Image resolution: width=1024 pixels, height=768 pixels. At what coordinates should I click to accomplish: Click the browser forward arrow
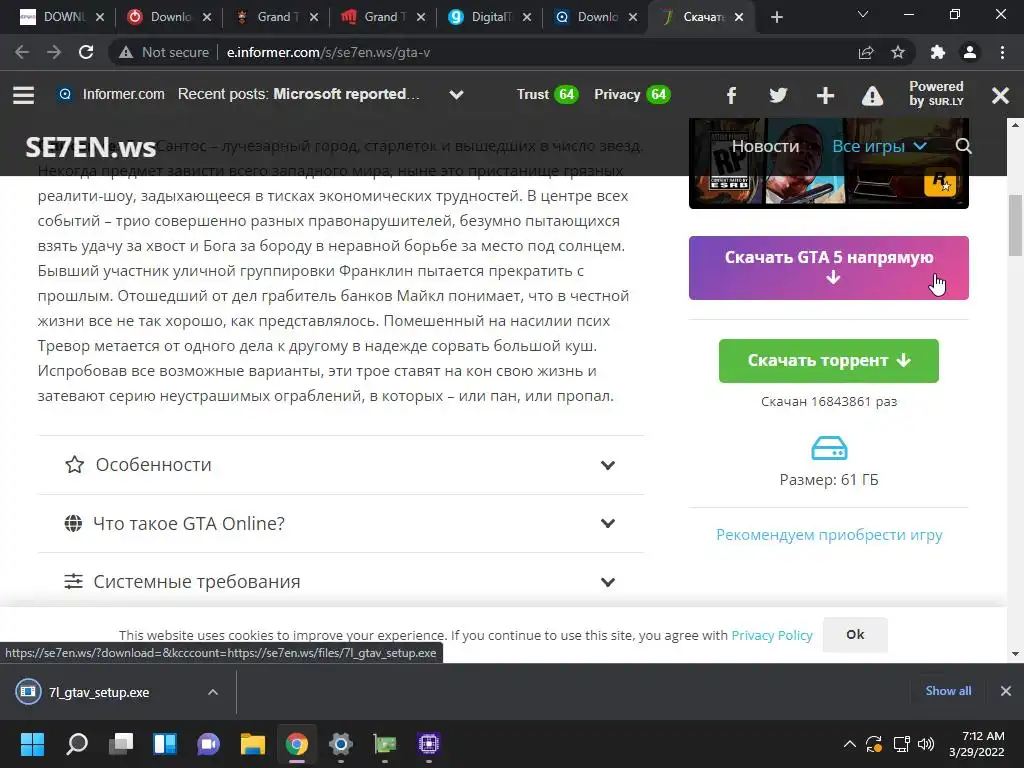point(54,52)
